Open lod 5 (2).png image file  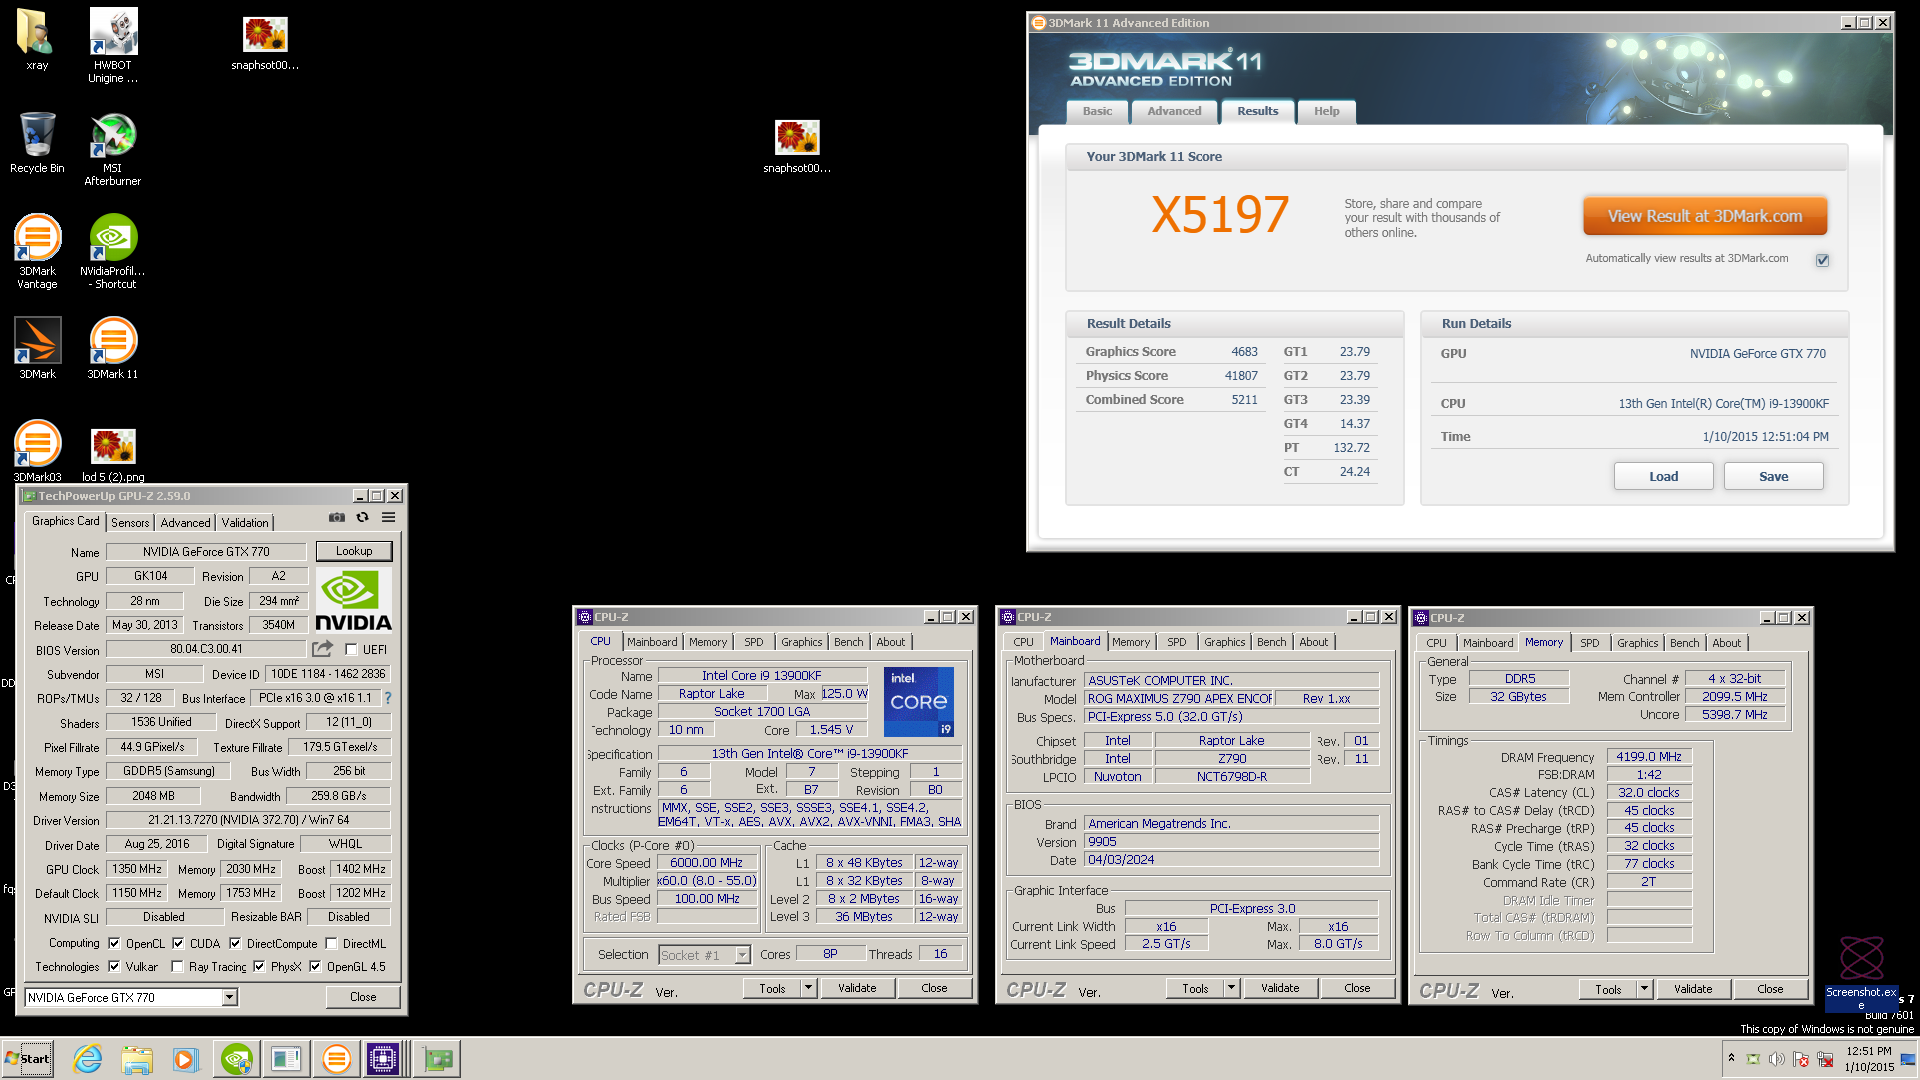(113, 454)
